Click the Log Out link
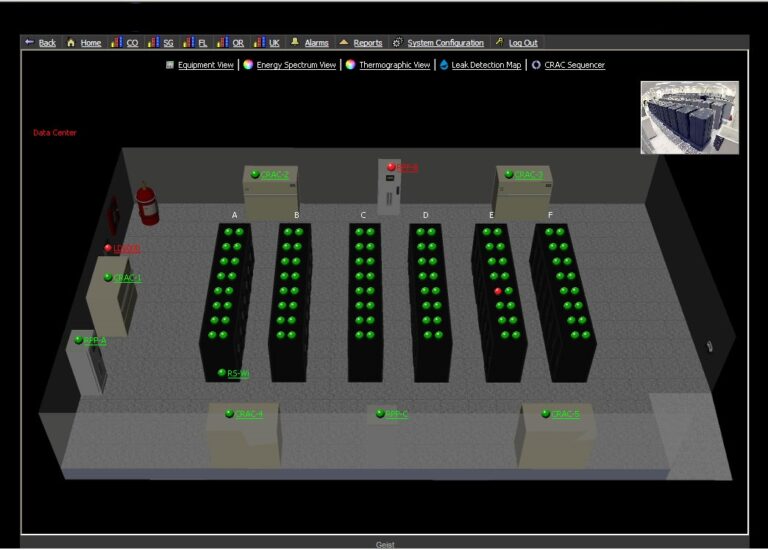The height and width of the screenshot is (550, 768). tap(522, 43)
